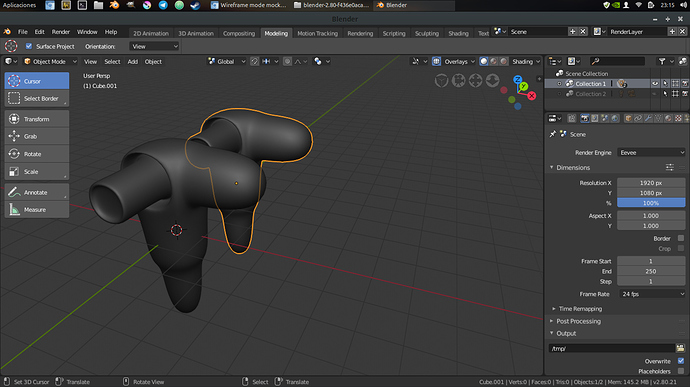
Task: Toggle the Placeholders checkbox
Action: (x=681, y=371)
